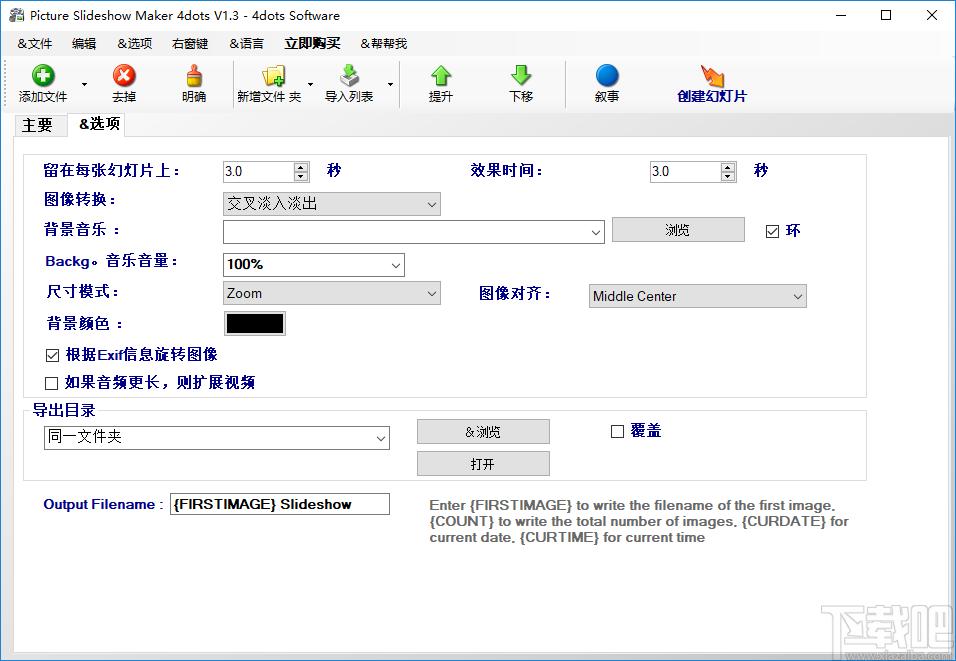Click the blue 叙事 circle icon
The width and height of the screenshot is (956, 661).
[x=607, y=76]
